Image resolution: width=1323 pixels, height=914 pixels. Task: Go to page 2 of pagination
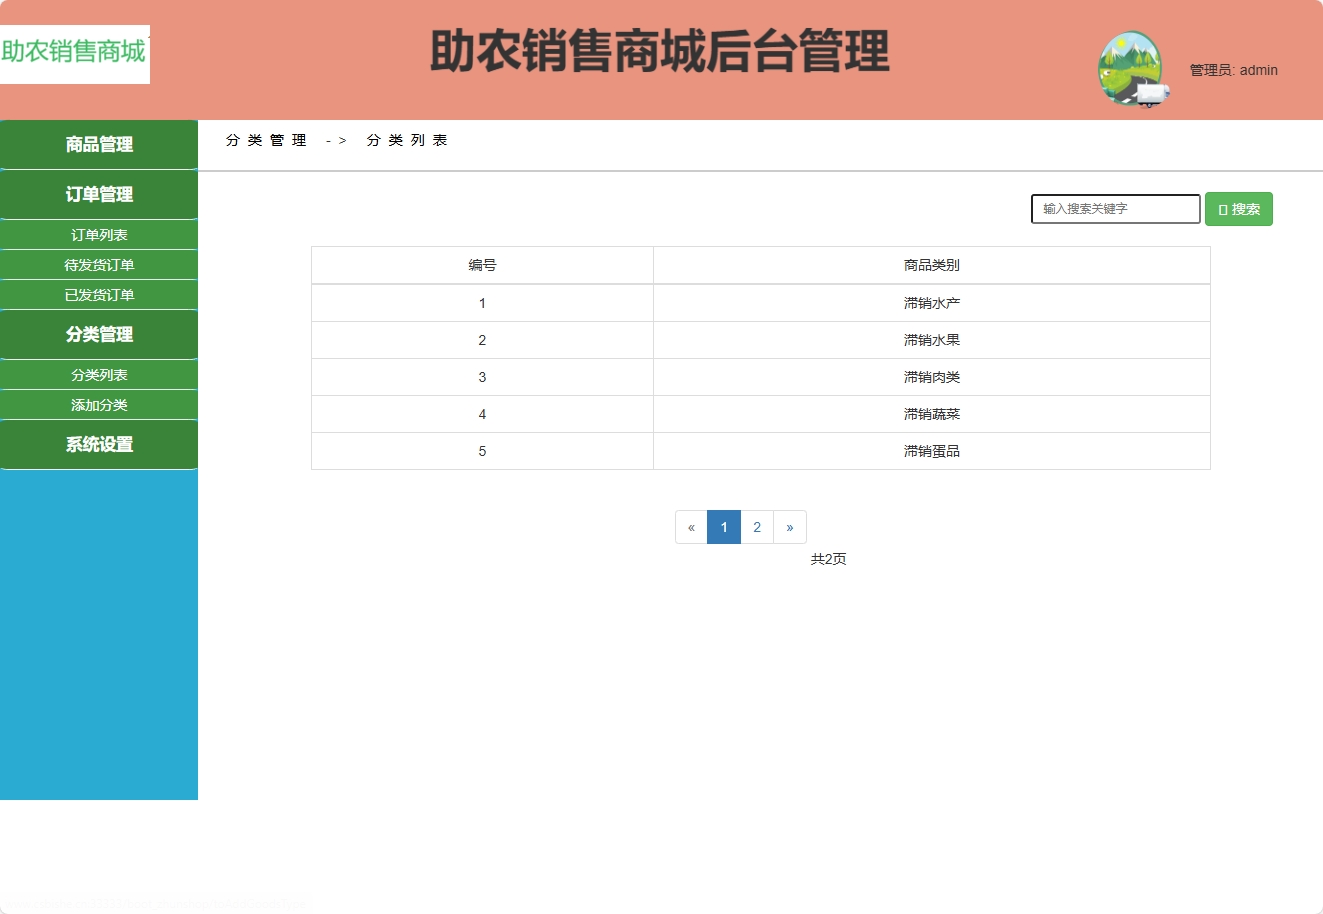pyautogui.click(x=757, y=527)
